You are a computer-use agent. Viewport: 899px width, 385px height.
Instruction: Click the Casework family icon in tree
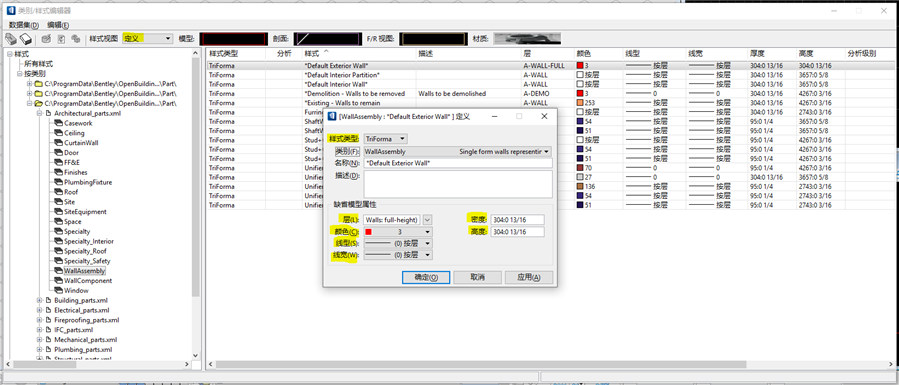click(x=58, y=123)
